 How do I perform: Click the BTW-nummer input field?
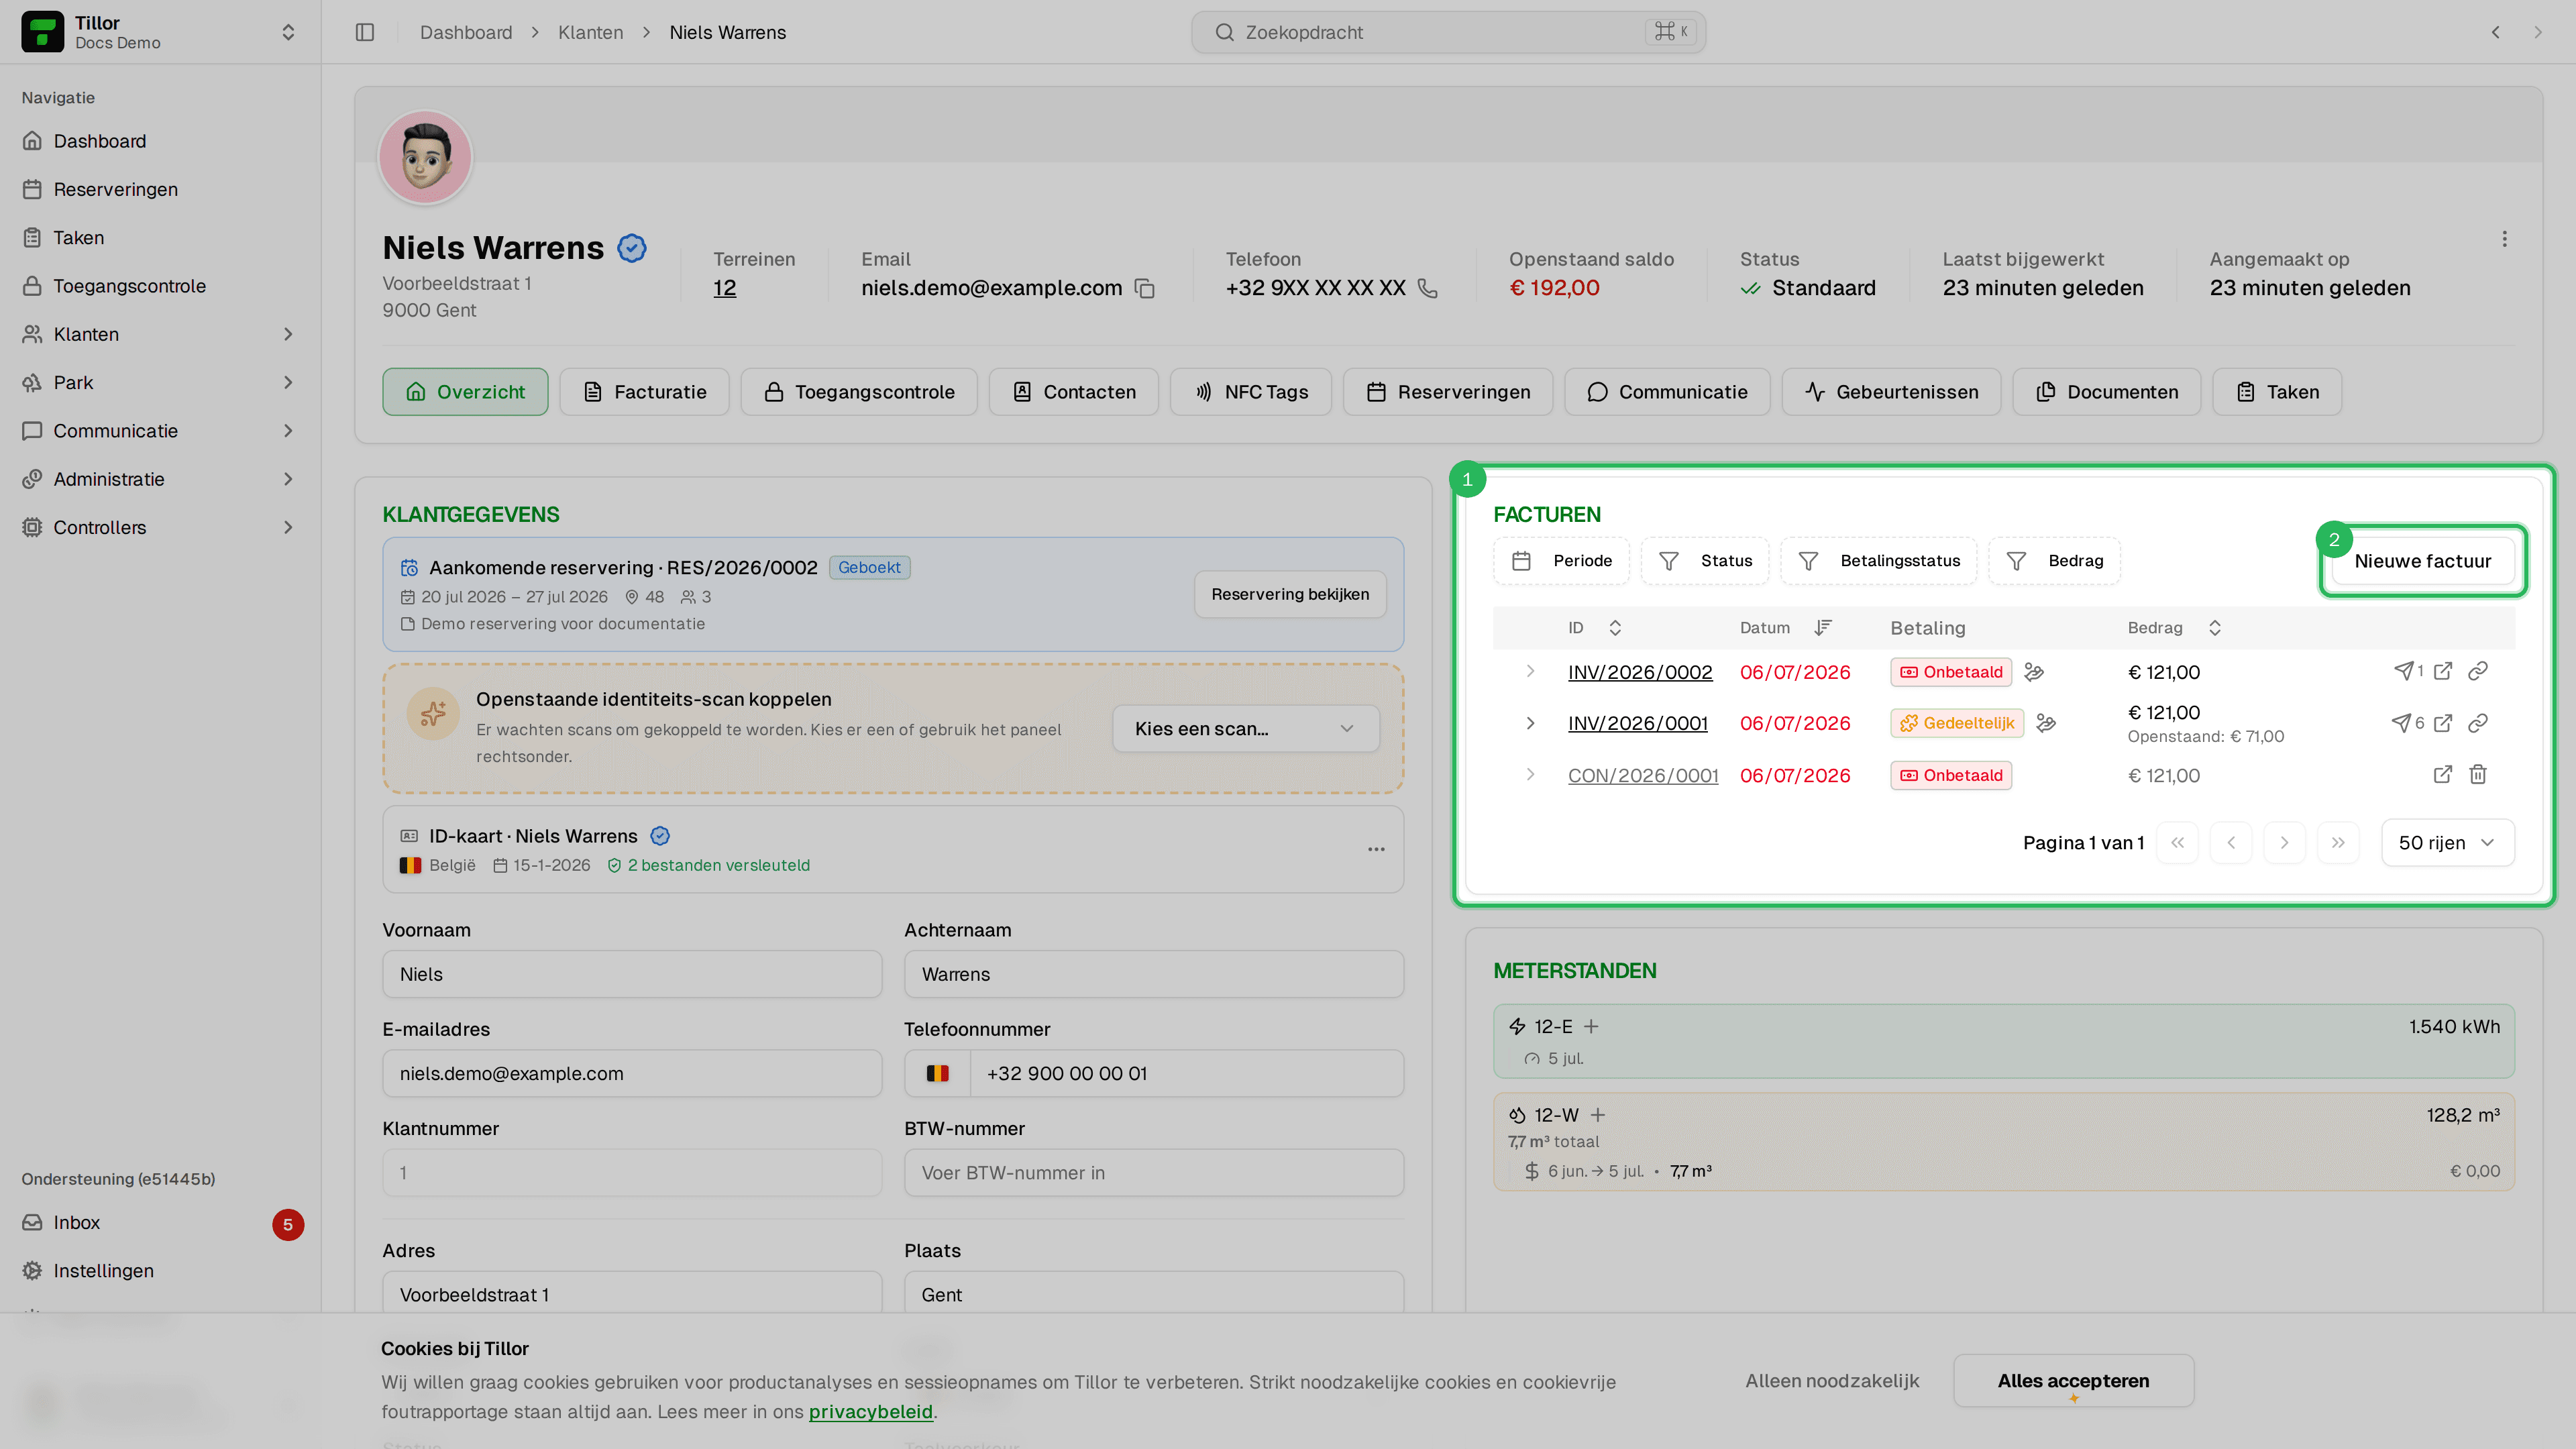tap(1153, 1173)
